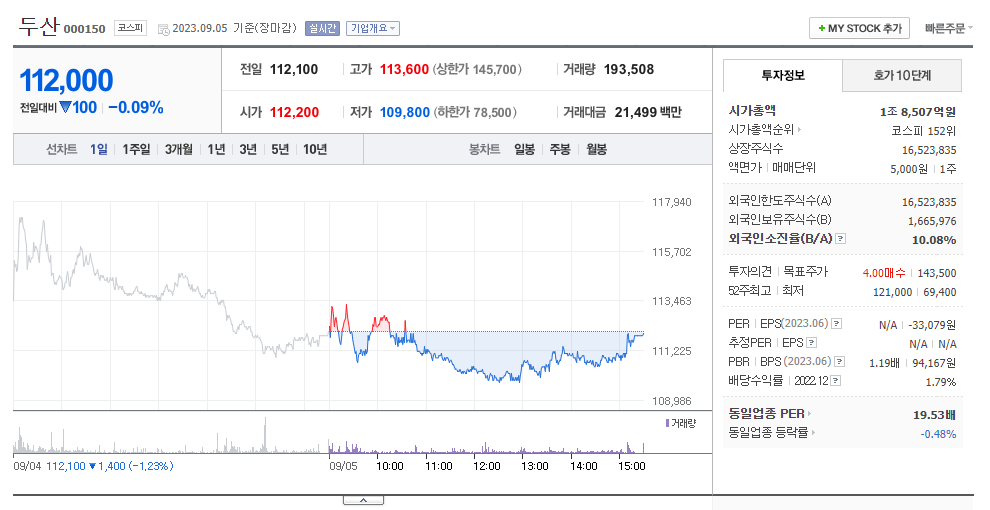Click the 1조 8,507억원 market cap value
Viewport: 990px width, 510px height.
click(x=917, y=112)
